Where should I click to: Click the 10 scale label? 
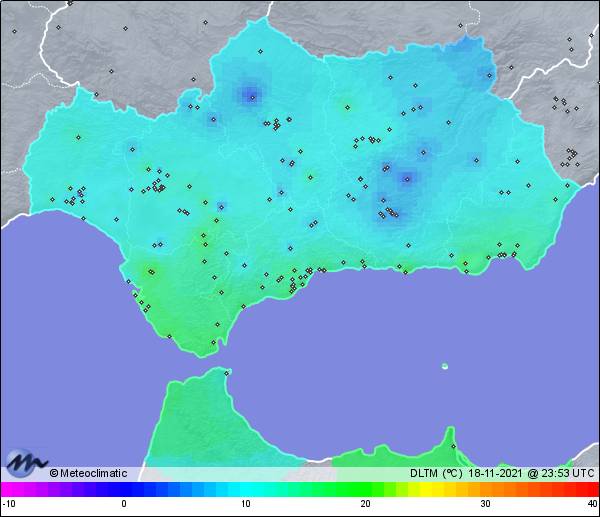pyautogui.click(x=245, y=504)
